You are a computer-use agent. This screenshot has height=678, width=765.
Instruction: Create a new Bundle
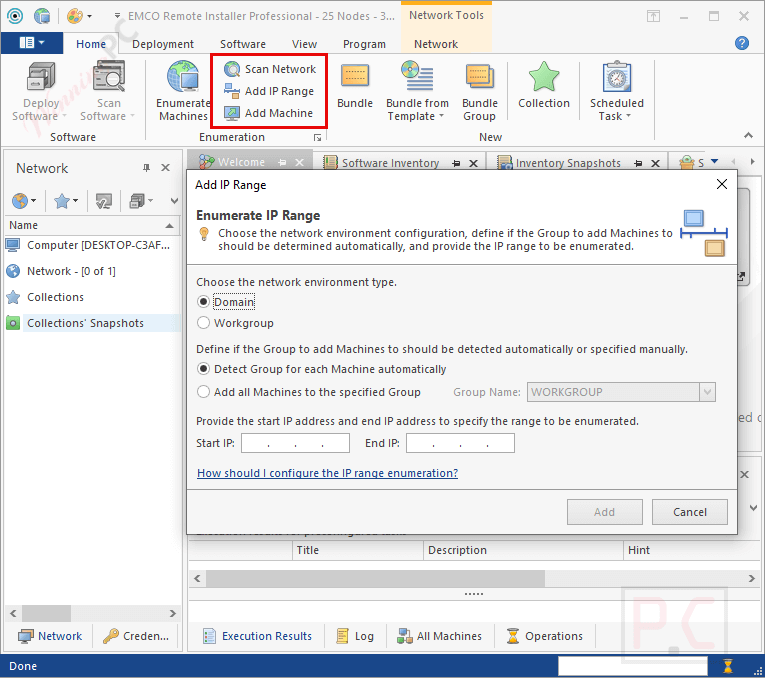(355, 86)
